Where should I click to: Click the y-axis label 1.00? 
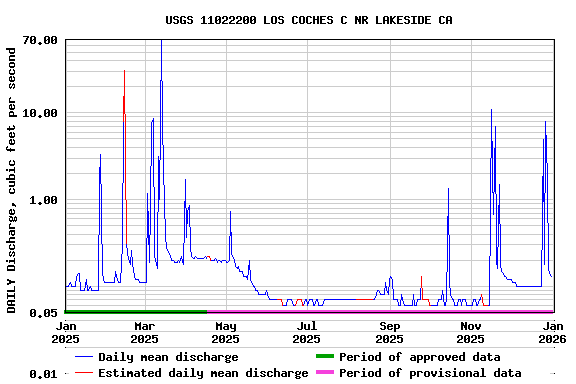[x=44, y=200]
